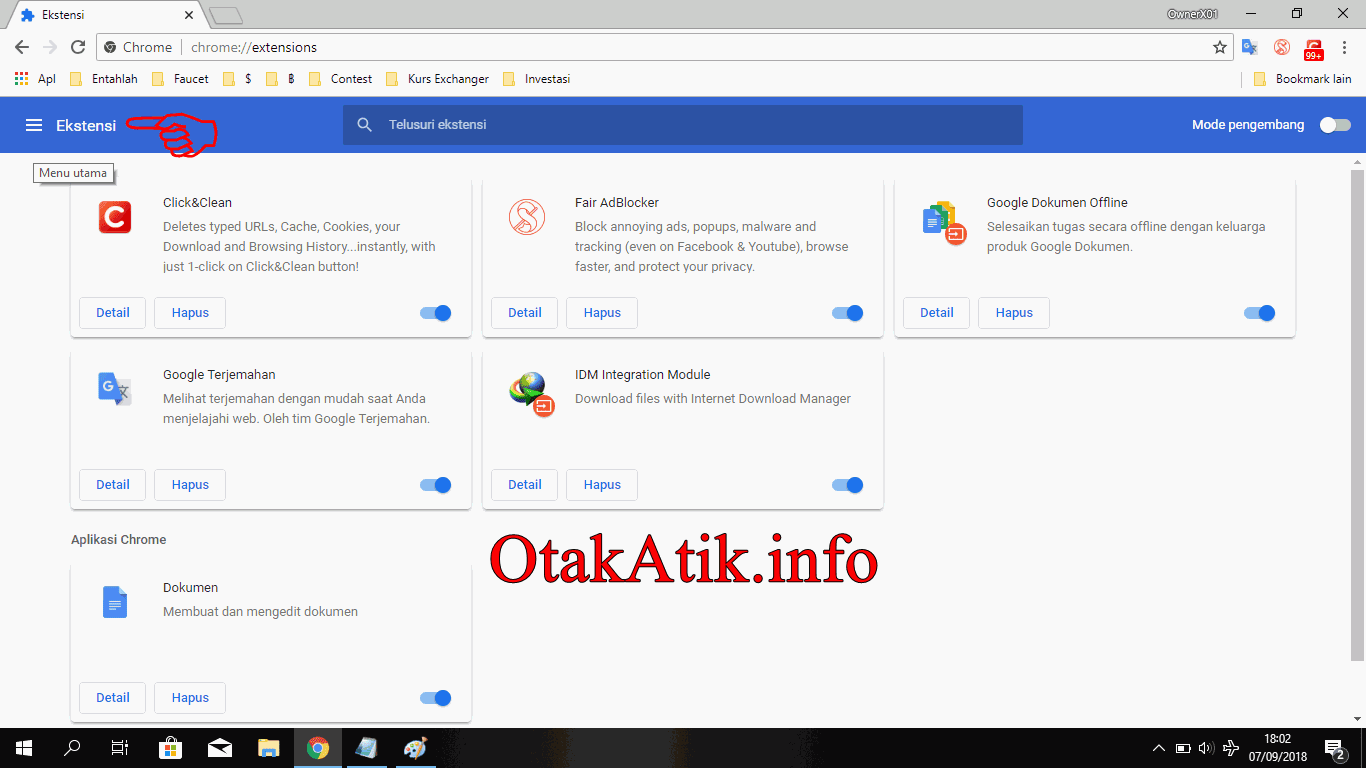The image size is (1366, 768).
Task: Click Hapus for Dokumen app
Action: click(190, 698)
